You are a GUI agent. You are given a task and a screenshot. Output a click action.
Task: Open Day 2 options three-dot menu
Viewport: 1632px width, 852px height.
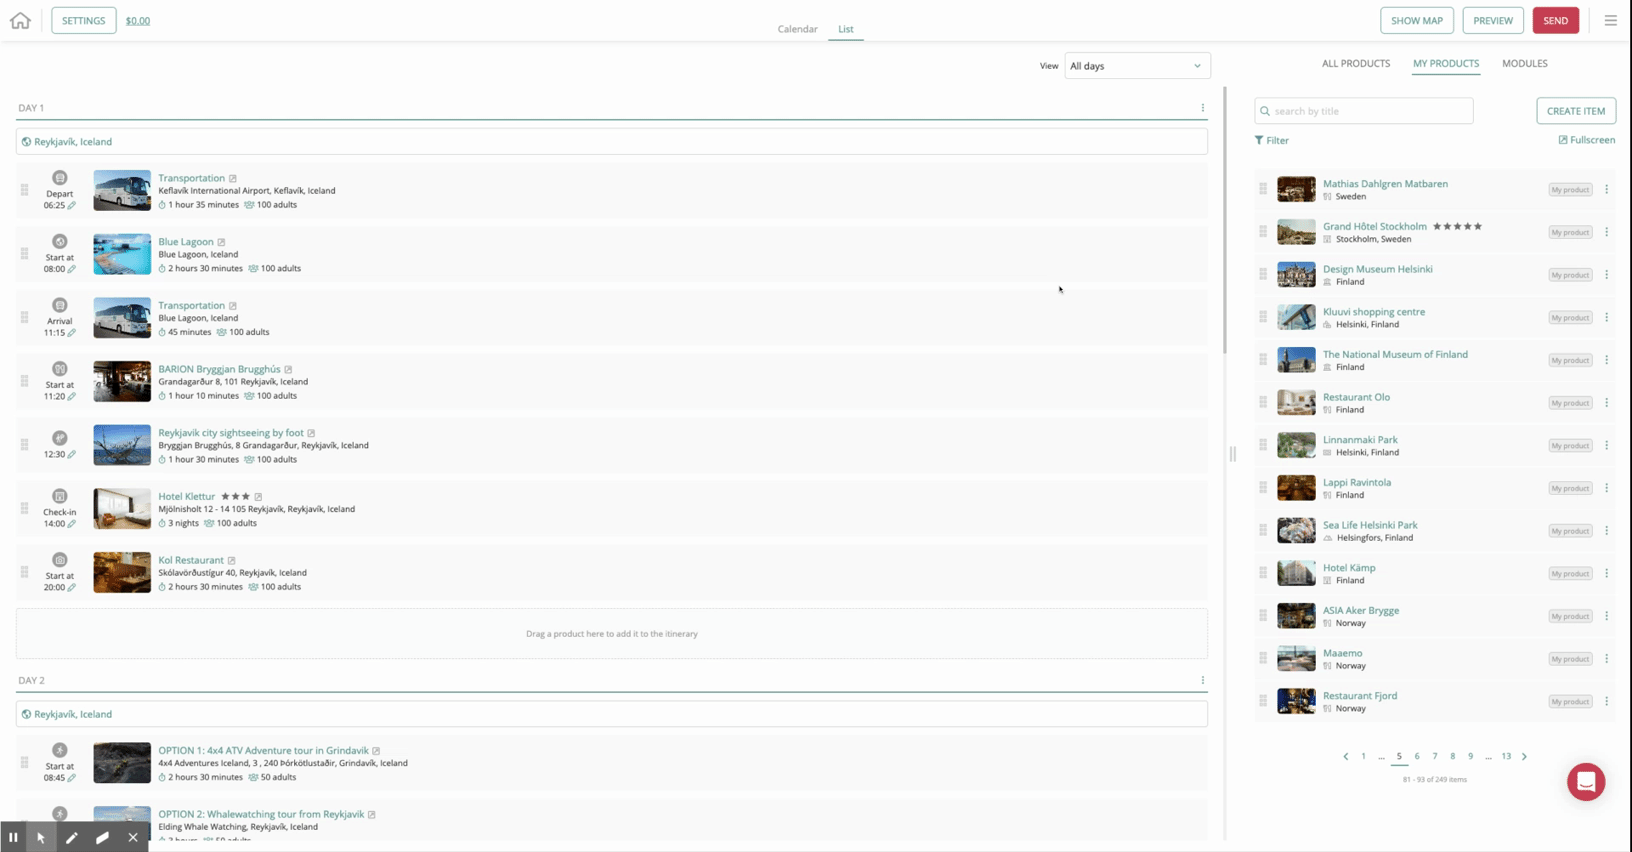point(1202,680)
